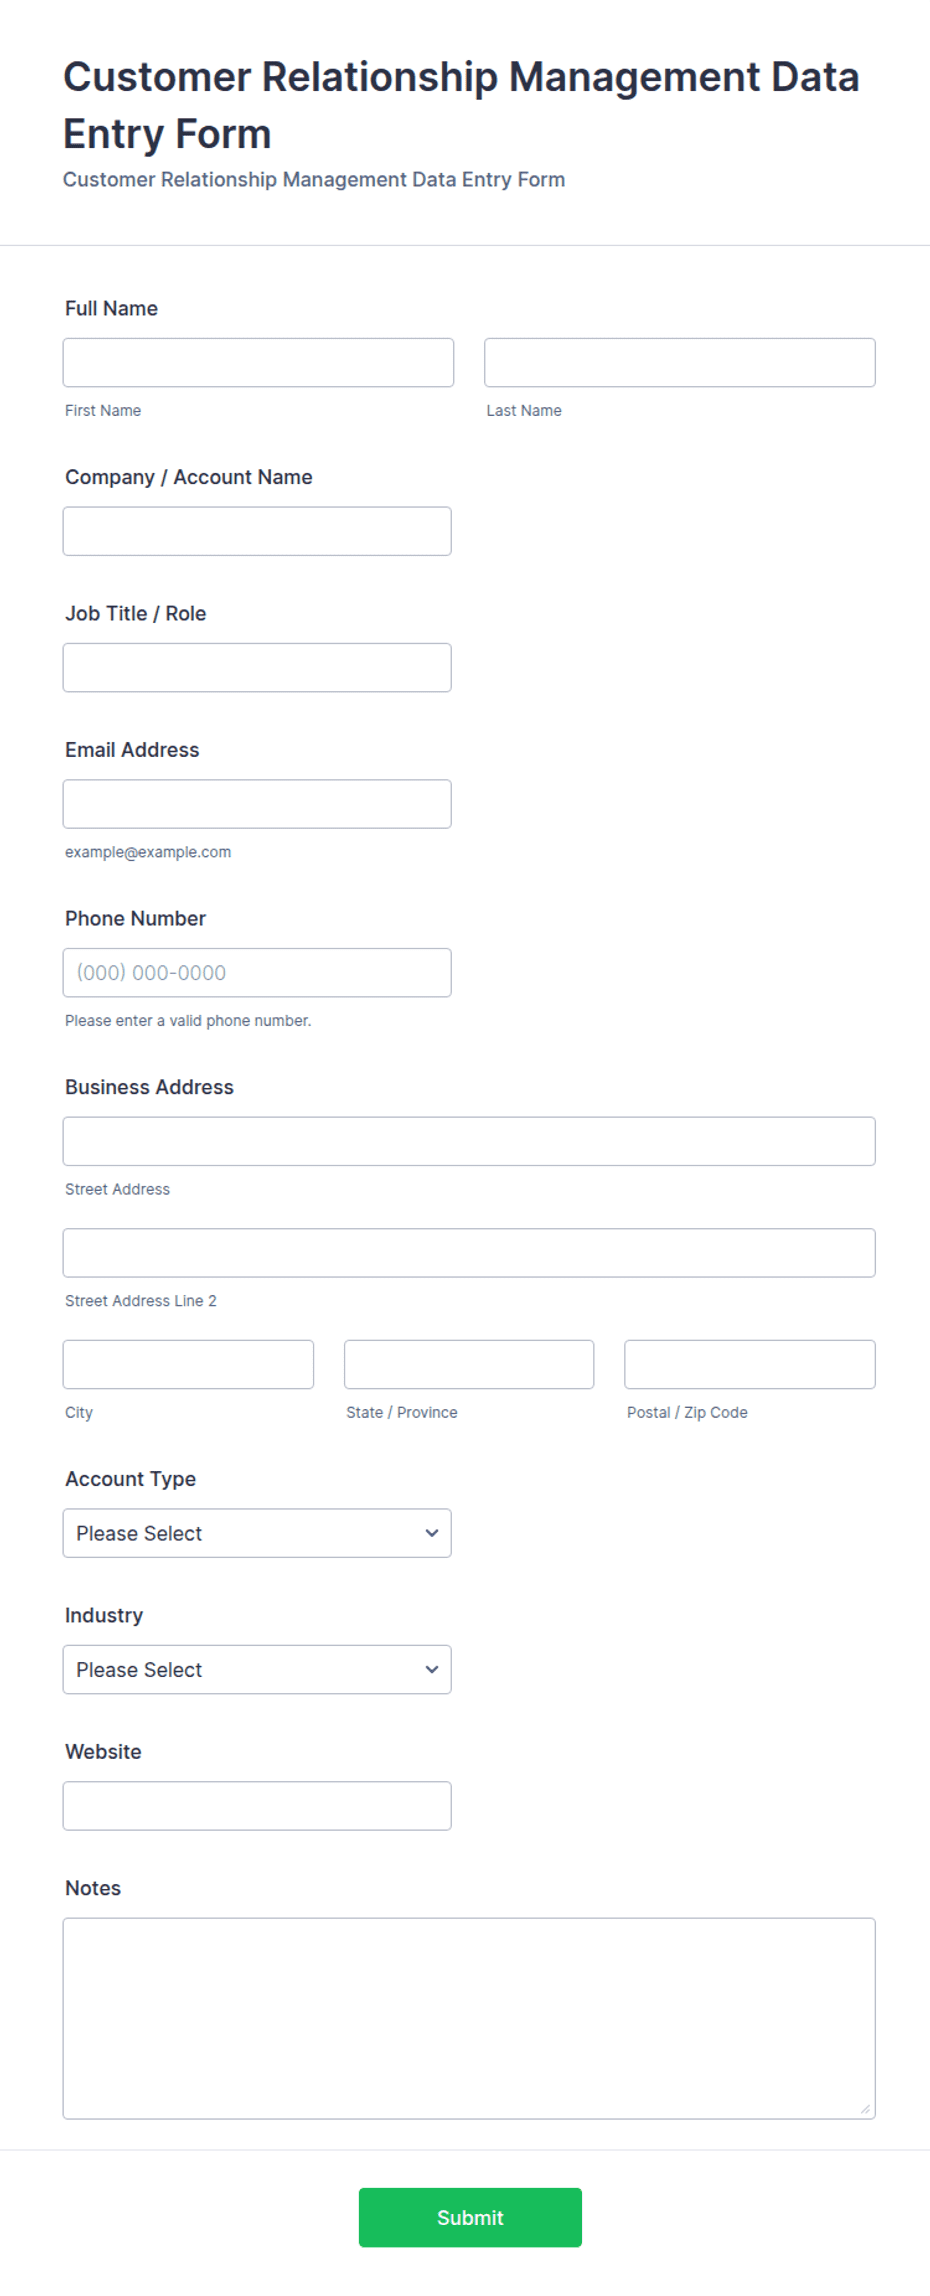Click inside the Notes text area
This screenshot has height=2296, width=930.
tap(469, 2018)
